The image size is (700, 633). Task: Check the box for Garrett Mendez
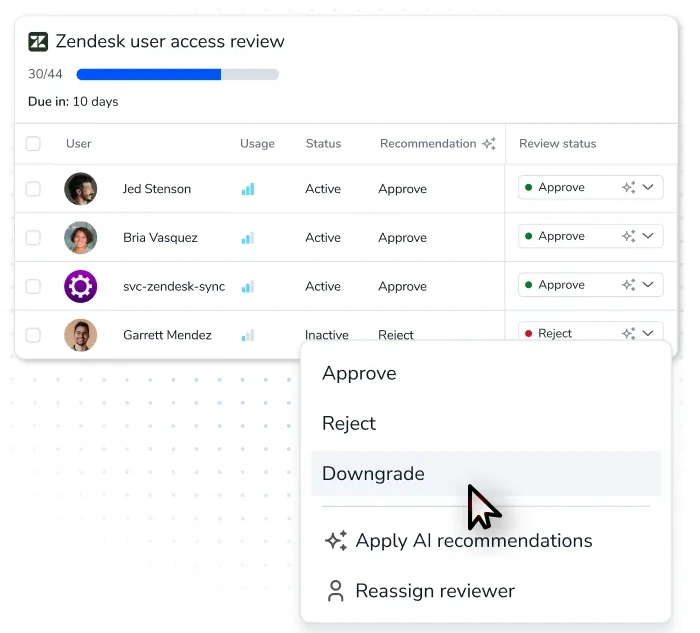33,335
